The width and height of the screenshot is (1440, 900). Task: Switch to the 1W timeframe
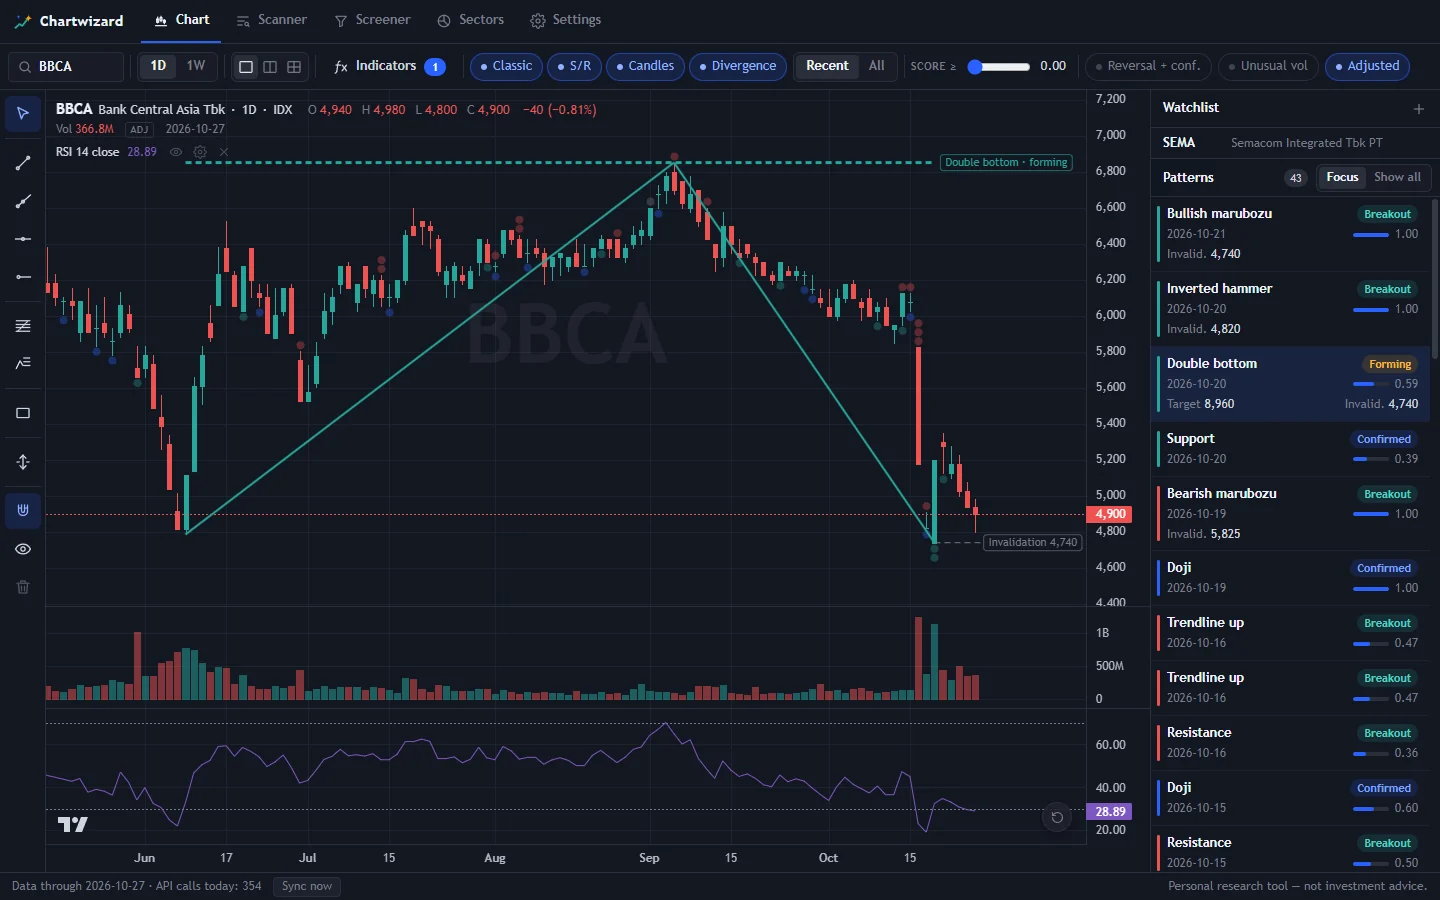196,66
